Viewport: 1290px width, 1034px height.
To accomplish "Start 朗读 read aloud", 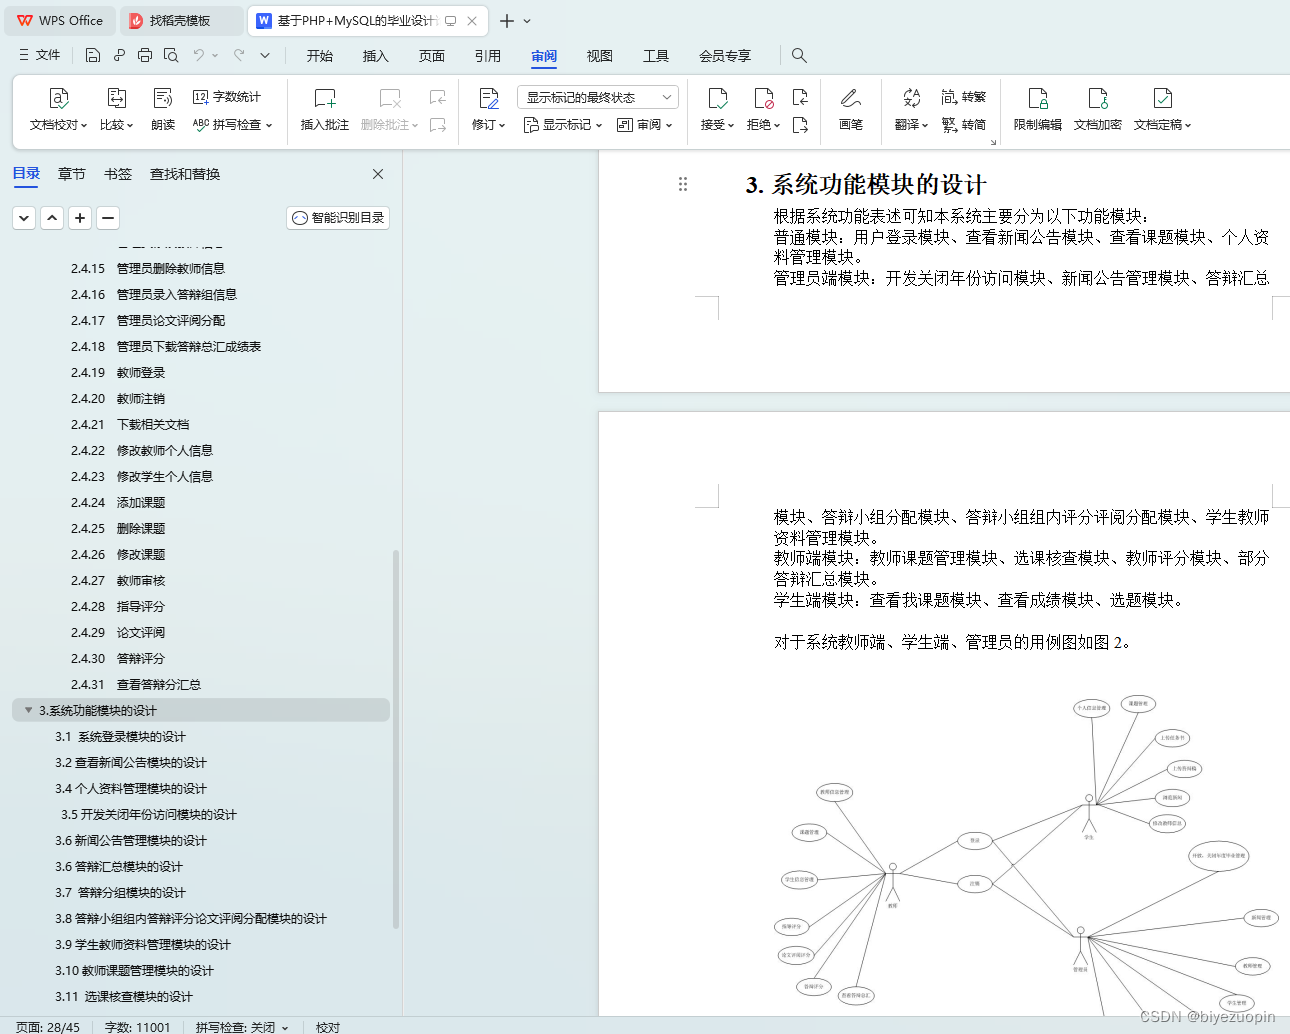I will (x=163, y=109).
